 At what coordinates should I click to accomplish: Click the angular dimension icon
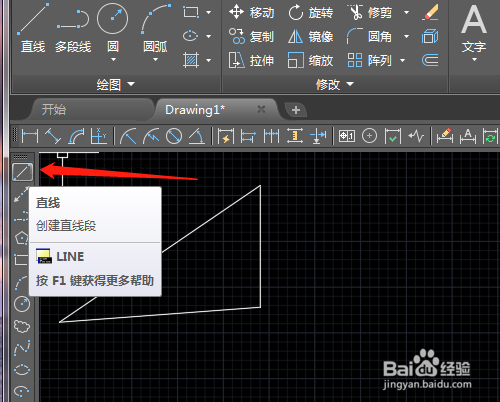197,136
